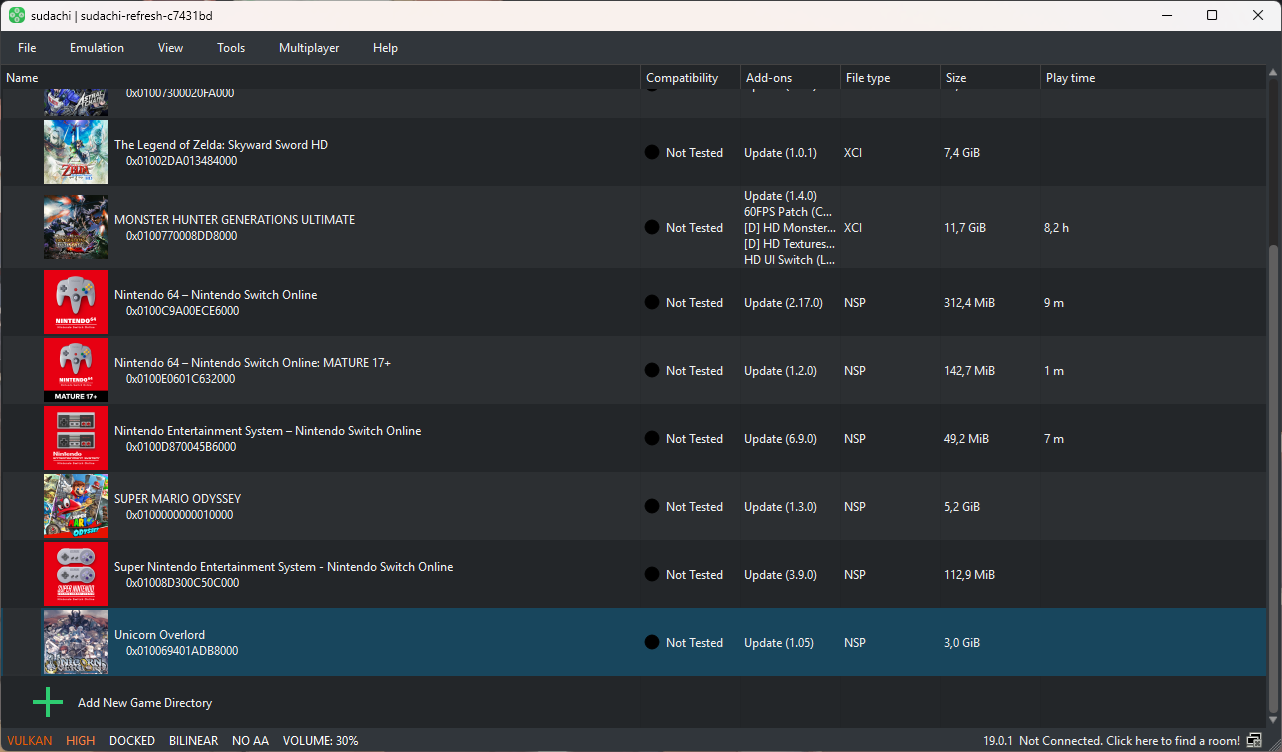Open the Help menu
Image resolution: width=1282 pixels, height=752 pixels.
coord(385,48)
